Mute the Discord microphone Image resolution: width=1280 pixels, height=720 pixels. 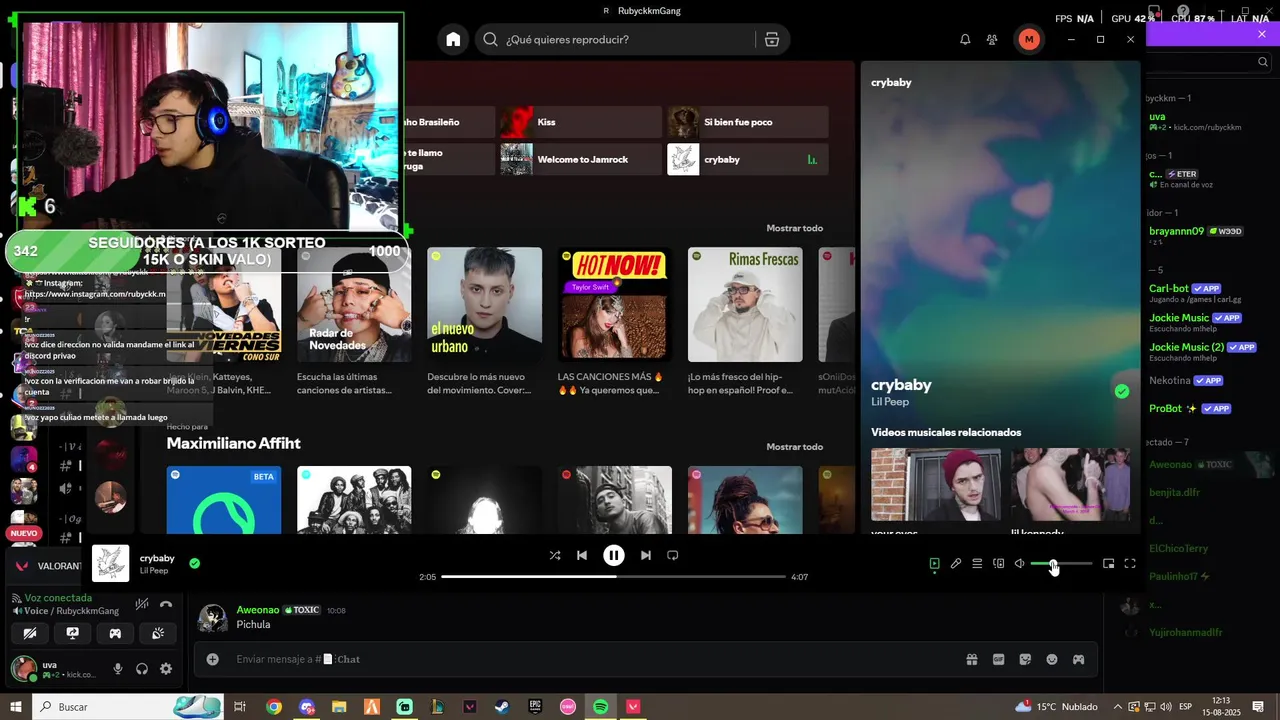click(118, 669)
